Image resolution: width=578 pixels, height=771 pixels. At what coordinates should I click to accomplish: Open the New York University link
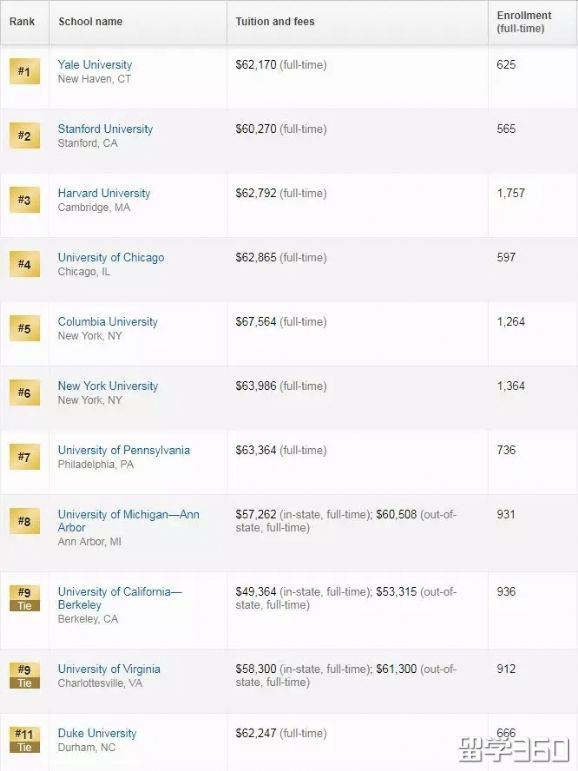coord(108,386)
